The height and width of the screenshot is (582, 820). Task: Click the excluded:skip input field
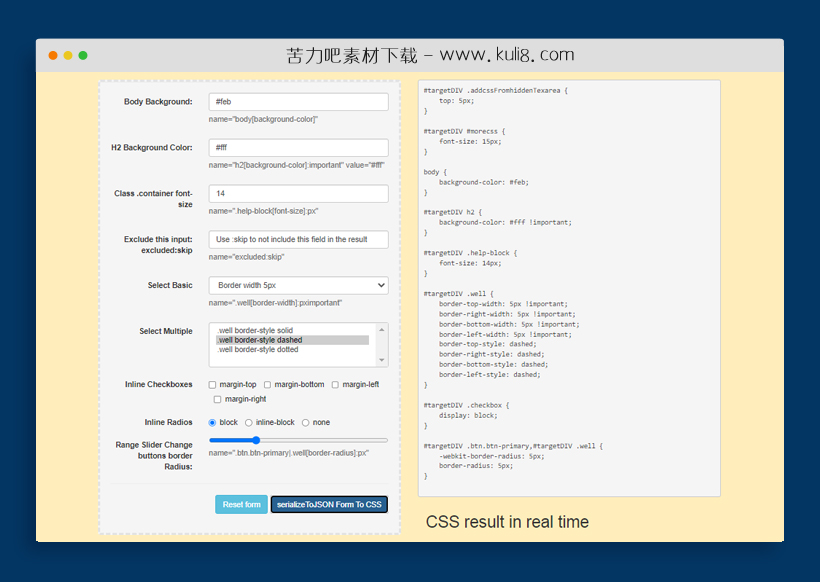point(298,240)
